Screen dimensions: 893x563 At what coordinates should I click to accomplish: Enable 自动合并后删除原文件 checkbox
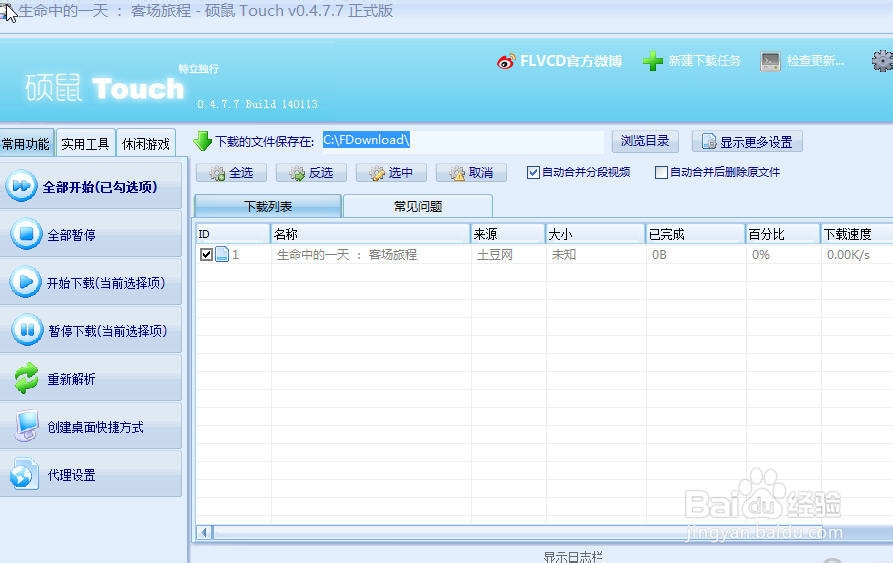661,172
